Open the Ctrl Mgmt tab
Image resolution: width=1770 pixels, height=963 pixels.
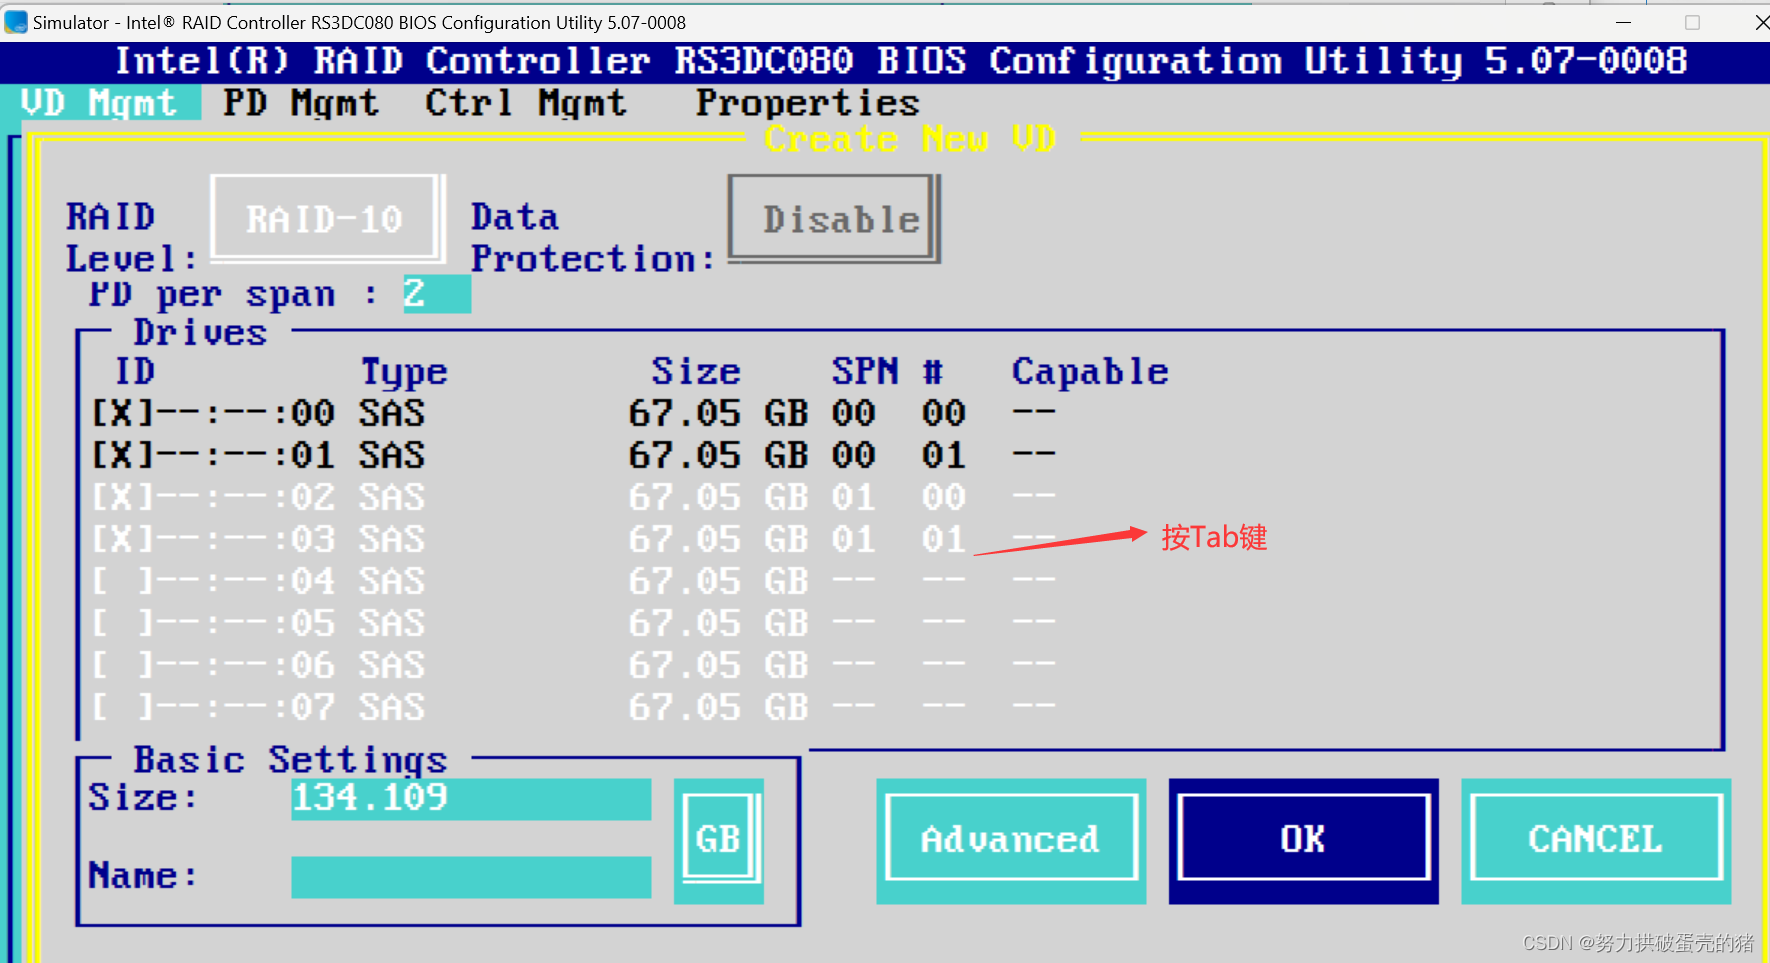pyautogui.click(x=526, y=102)
